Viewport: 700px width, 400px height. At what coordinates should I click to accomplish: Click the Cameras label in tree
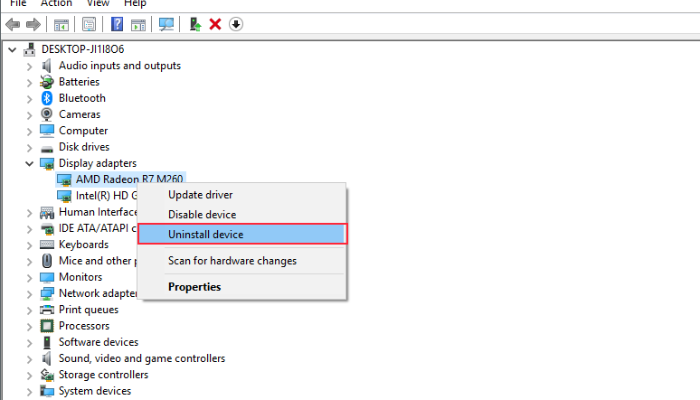coord(80,115)
